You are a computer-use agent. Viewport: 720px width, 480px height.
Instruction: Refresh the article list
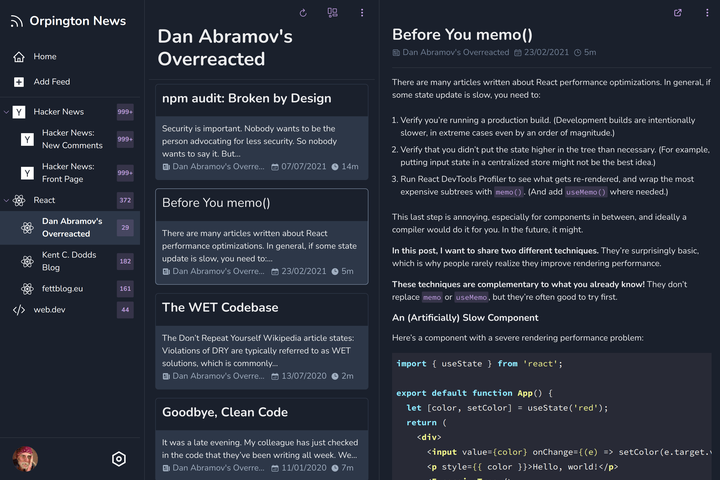[x=303, y=13]
